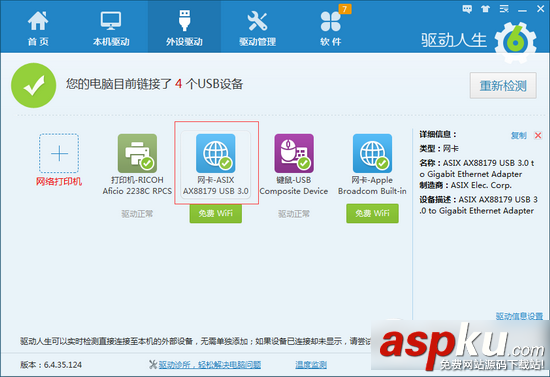Open the title bar main menu icon

[x=504, y=9]
